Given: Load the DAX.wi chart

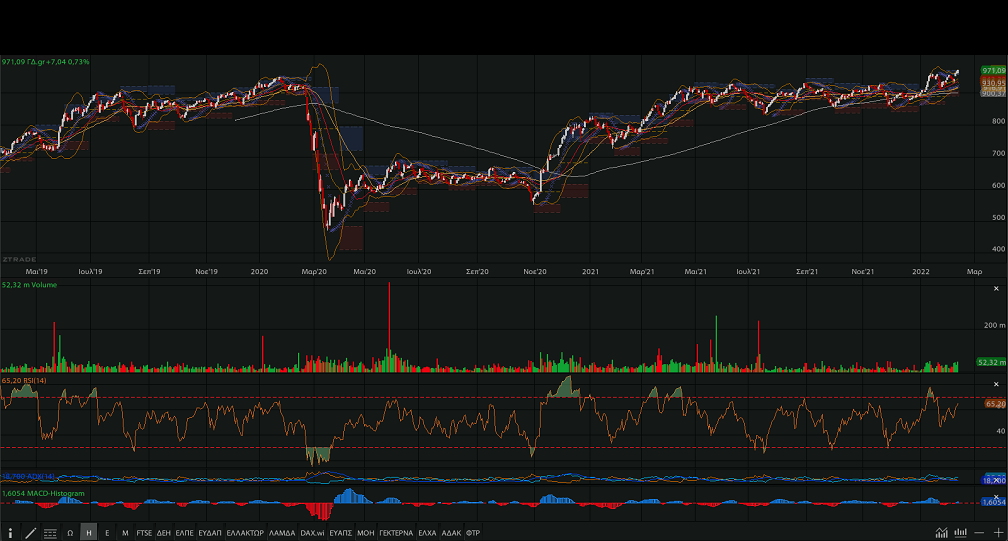Looking at the screenshot, I should [x=312, y=533].
